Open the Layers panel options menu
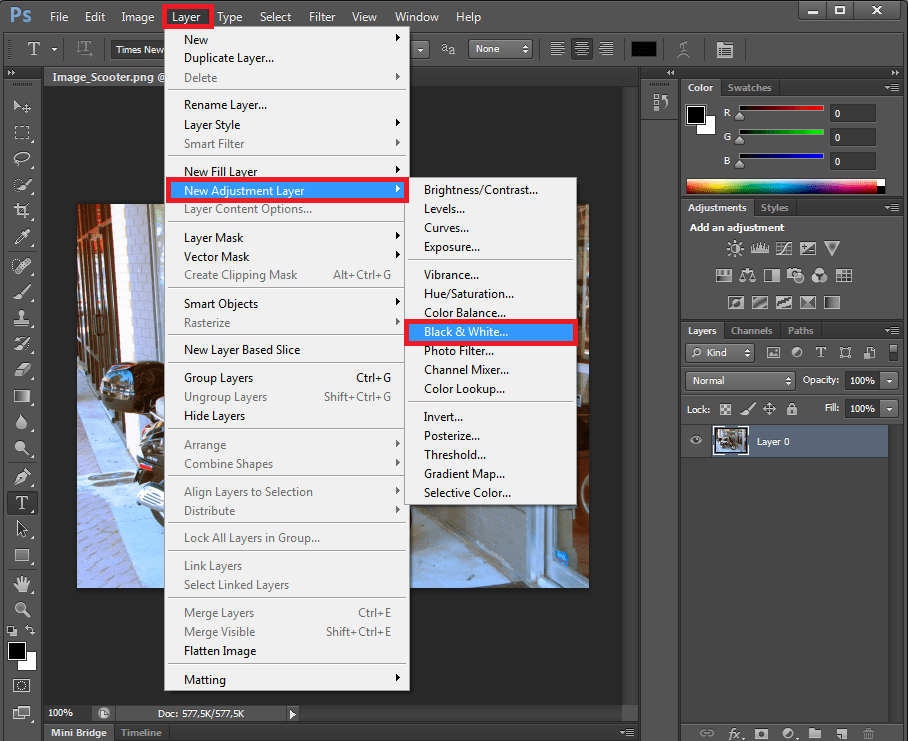This screenshot has height=741, width=908. [x=892, y=331]
